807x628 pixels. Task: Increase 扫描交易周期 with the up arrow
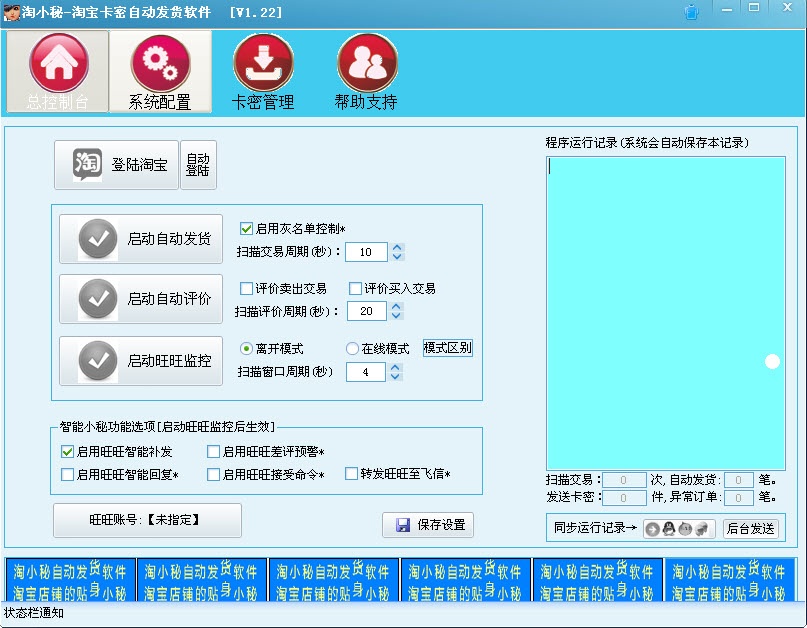[397, 247]
